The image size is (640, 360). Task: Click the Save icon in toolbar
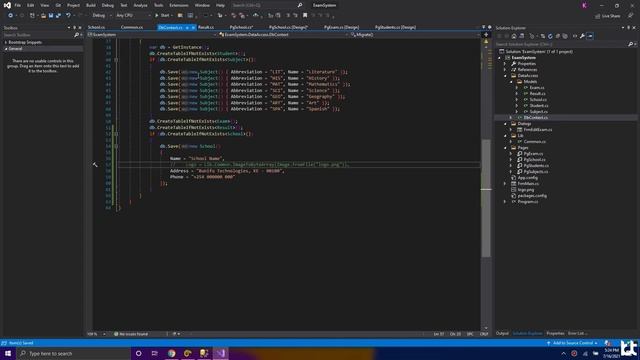tap(51, 16)
